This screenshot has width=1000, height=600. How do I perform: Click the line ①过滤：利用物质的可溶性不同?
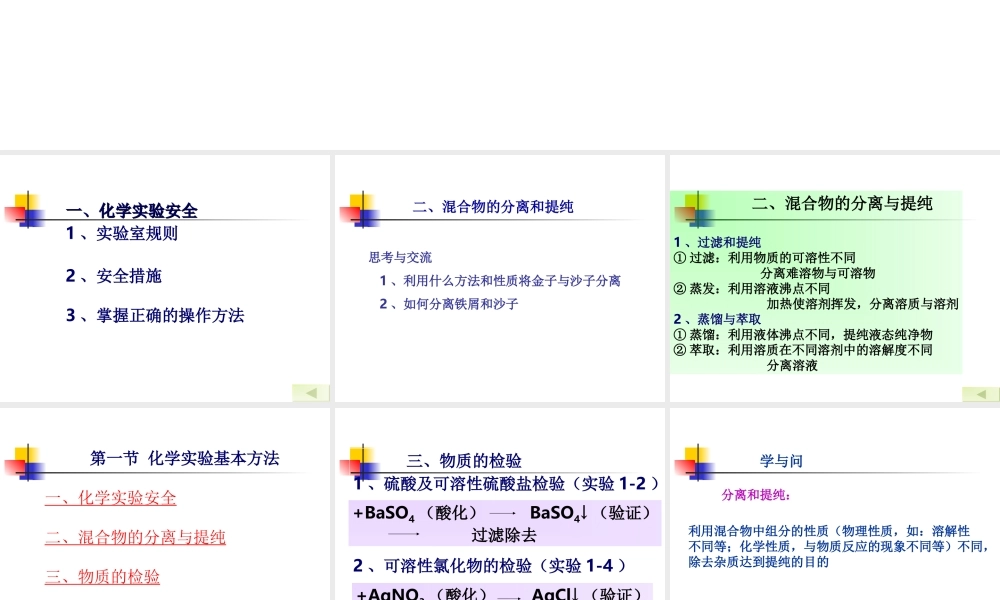click(765, 258)
